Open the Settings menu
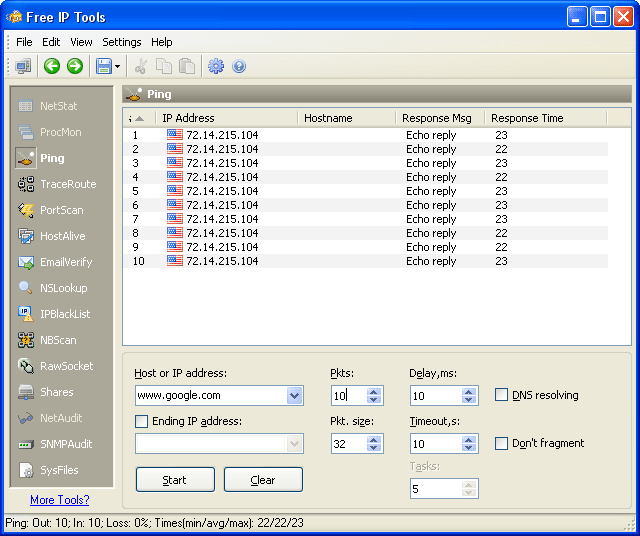 (121, 42)
